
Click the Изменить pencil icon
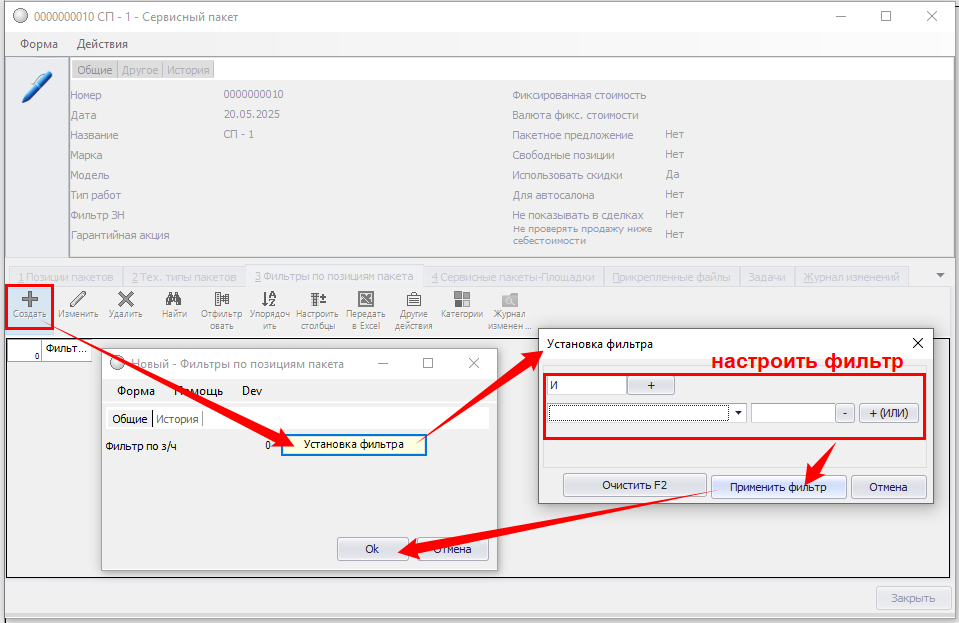[x=77, y=300]
